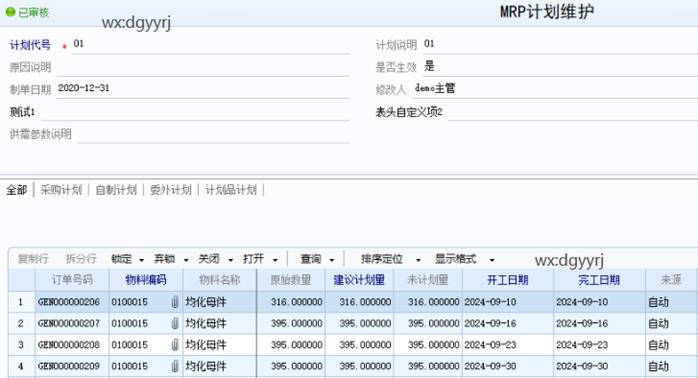
Task: Click the 未计划量 column header
Action: (428, 280)
